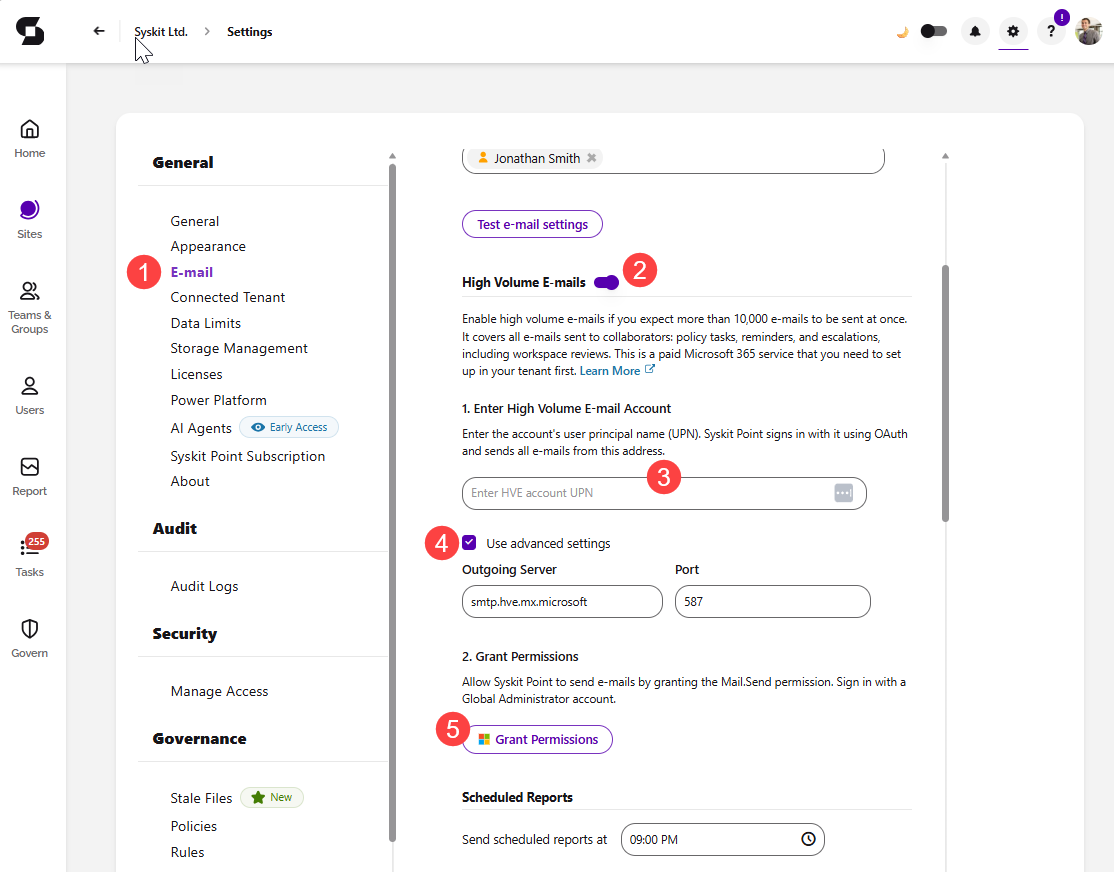
Task: Click the ellipsis icon in UPN field
Action: tap(843, 493)
